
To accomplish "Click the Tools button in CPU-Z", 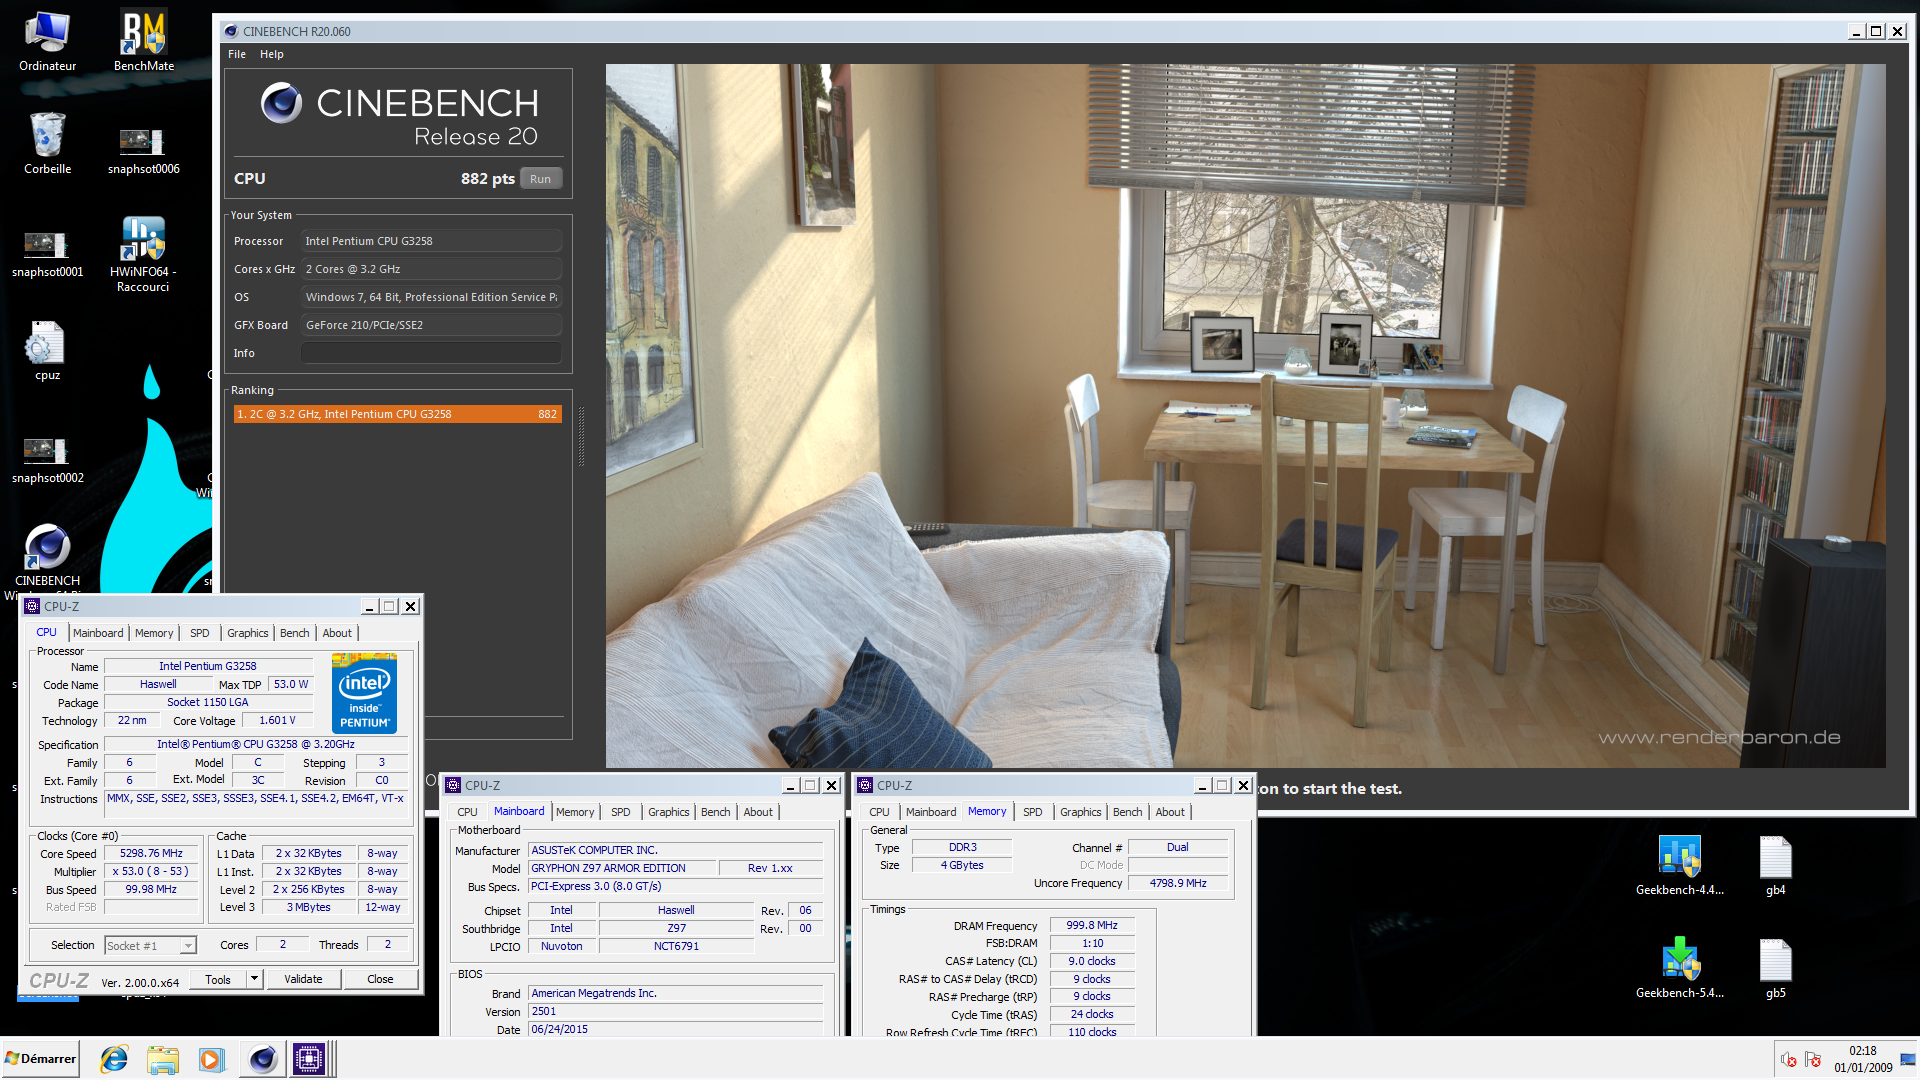I will 218,980.
